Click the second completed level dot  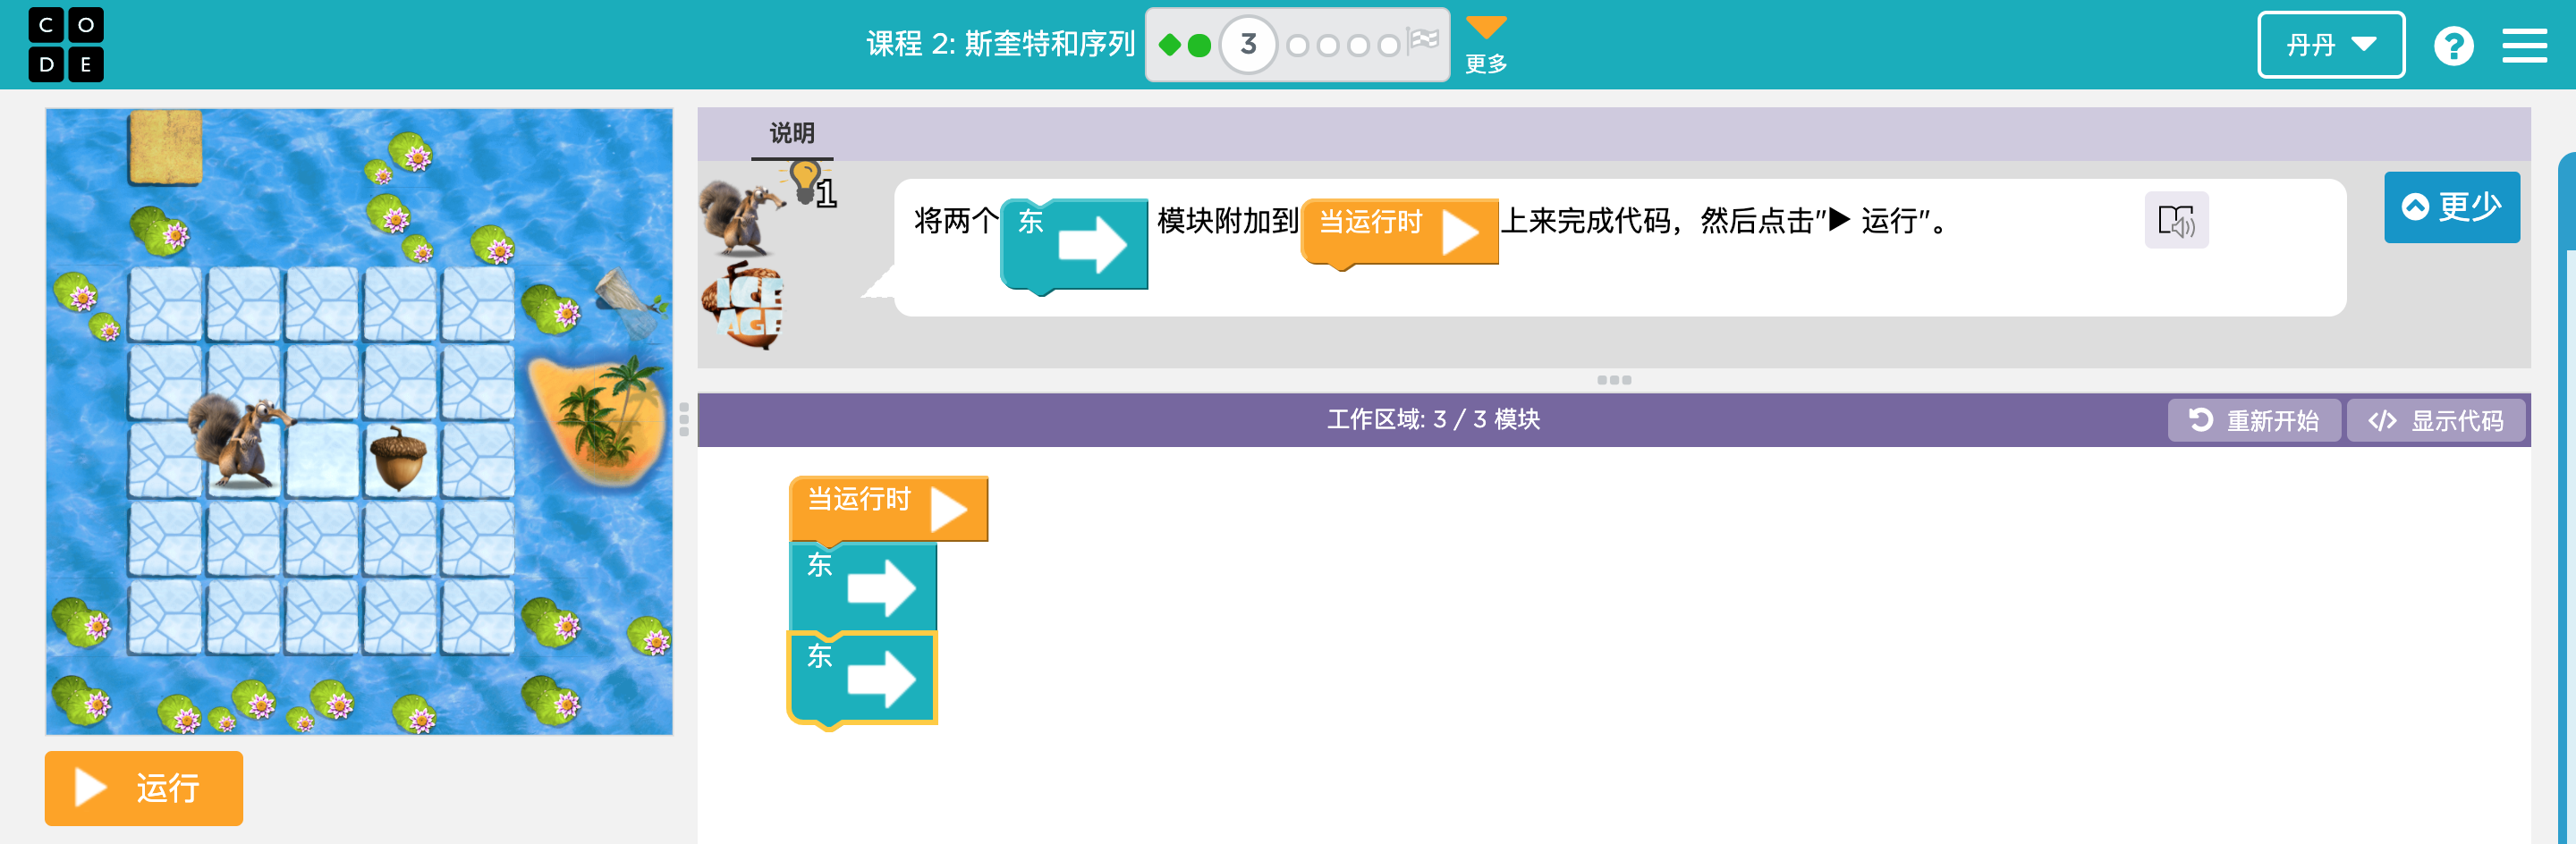(1199, 45)
